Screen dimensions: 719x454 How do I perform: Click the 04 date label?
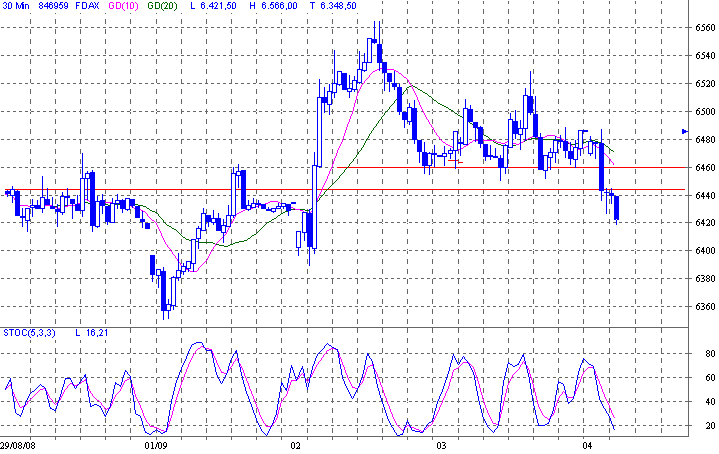point(587,446)
